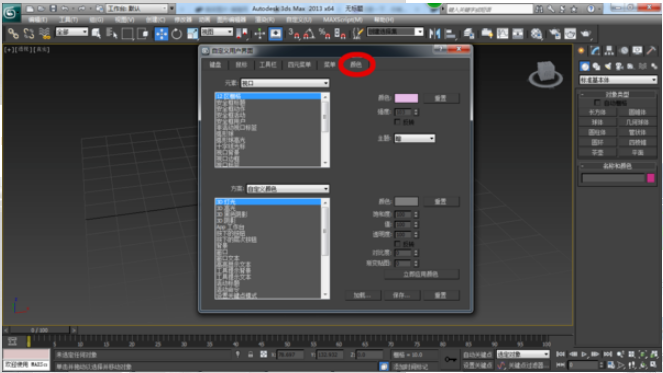Open the 主题 dropdown in the dialog
The height and width of the screenshot is (373, 663).
point(414,138)
